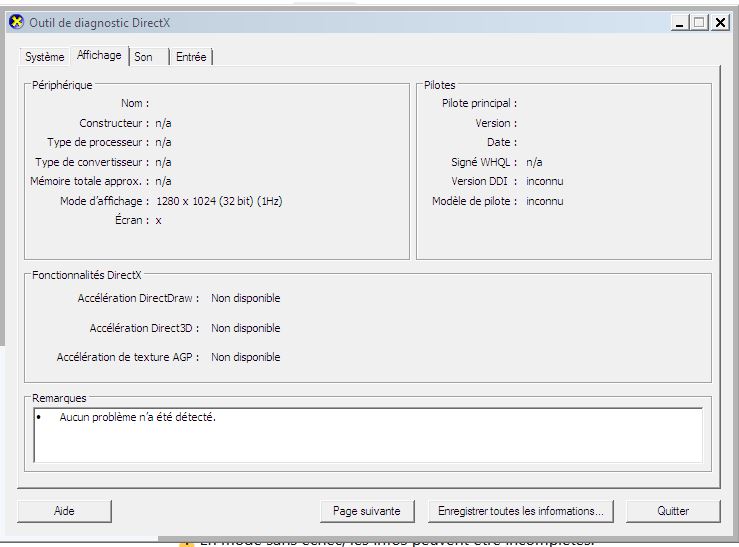This screenshot has height=547, width=739.
Task: Maximize the DirectX diagnostic window
Action: [x=700, y=23]
